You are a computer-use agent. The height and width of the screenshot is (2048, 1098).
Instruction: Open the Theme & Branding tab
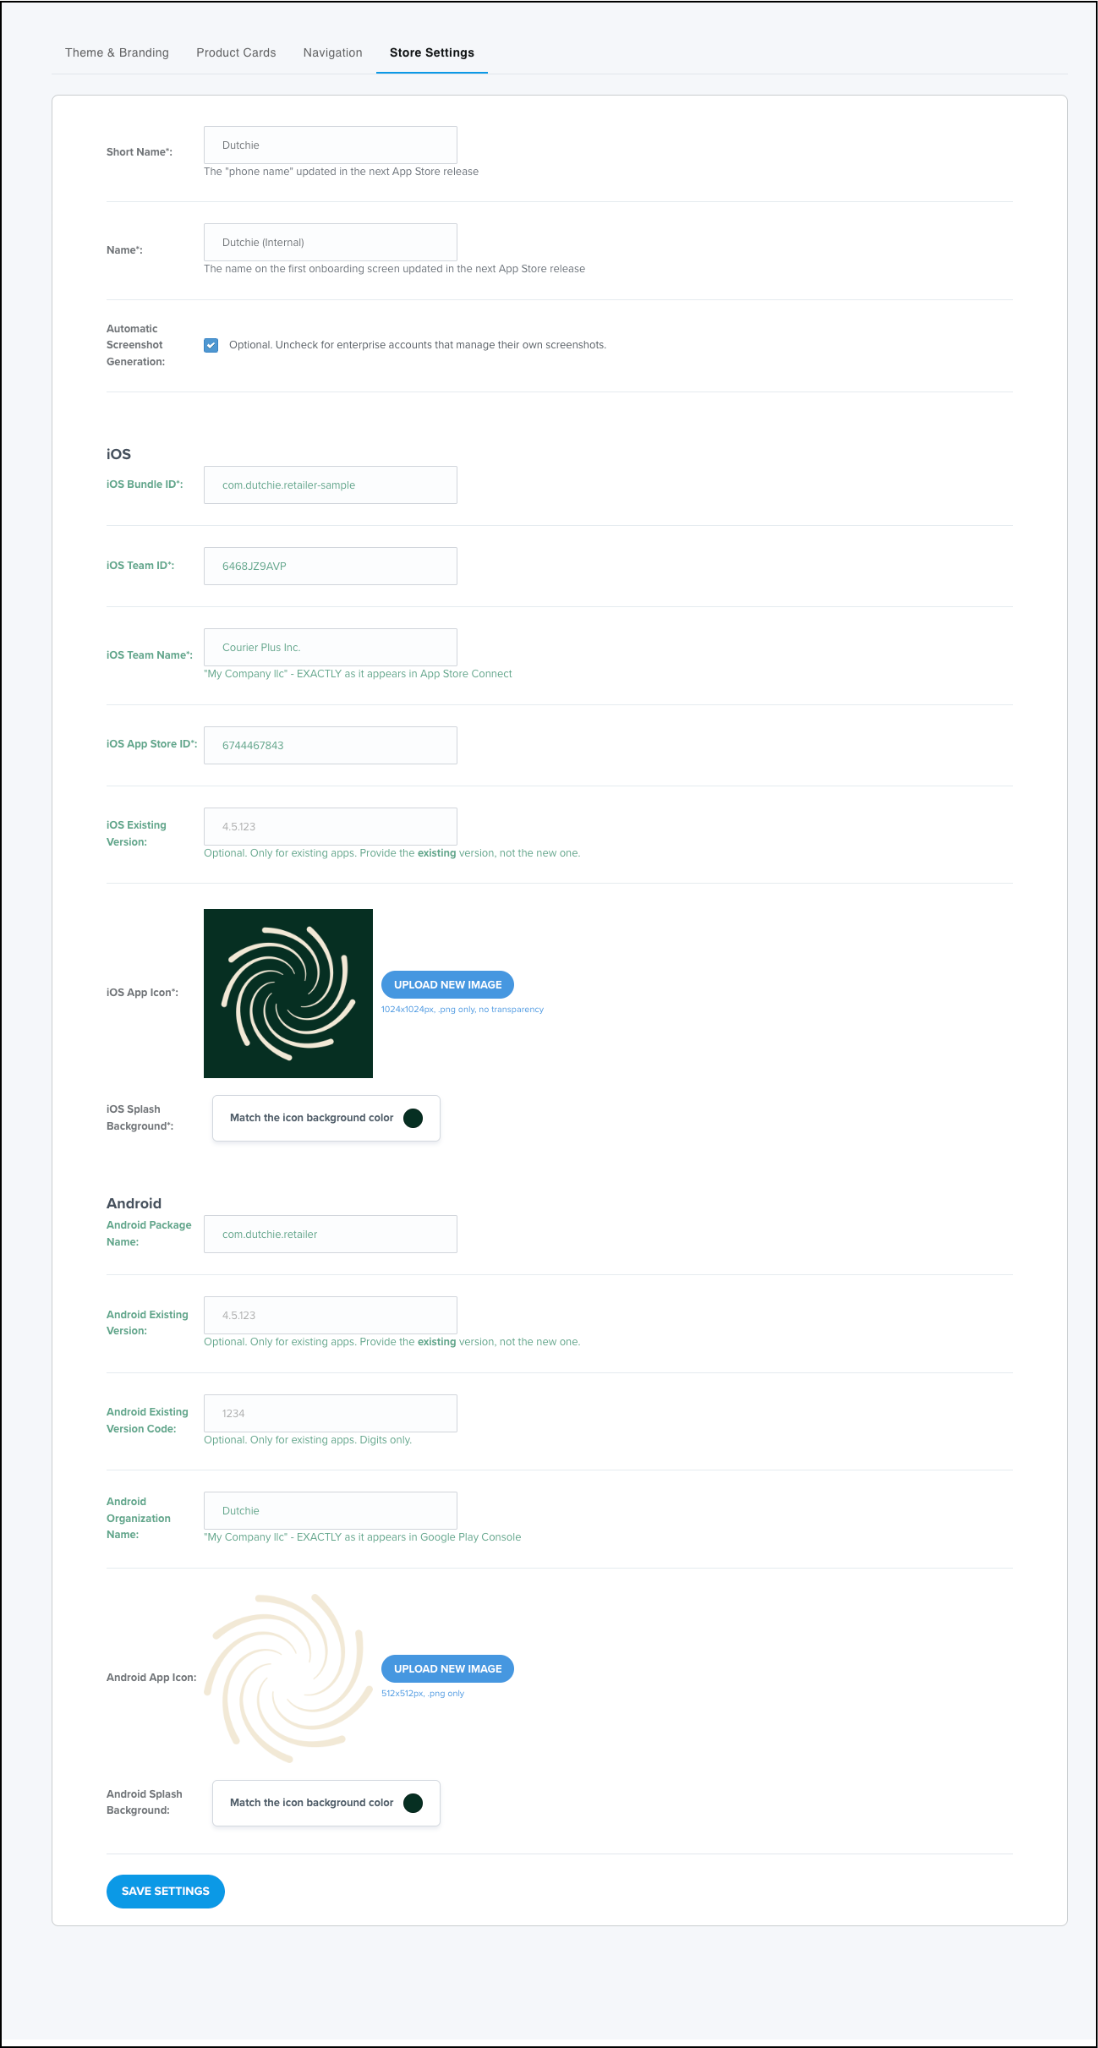click(x=117, y=53)
